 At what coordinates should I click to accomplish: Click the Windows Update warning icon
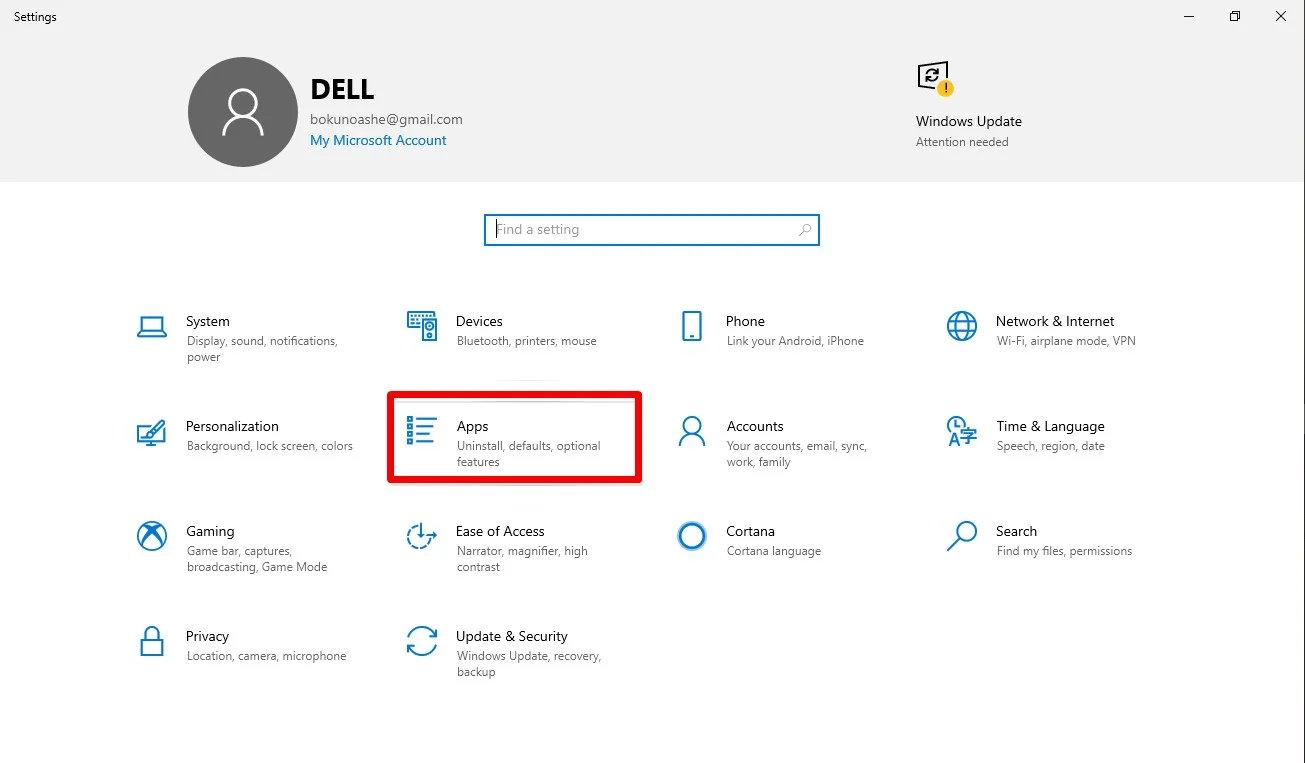pos(934,78)
